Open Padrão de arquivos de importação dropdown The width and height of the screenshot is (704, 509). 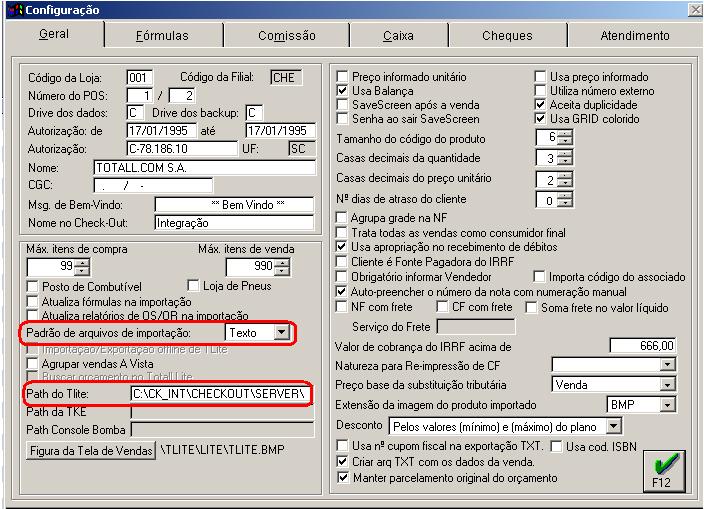tap(282, 333)
